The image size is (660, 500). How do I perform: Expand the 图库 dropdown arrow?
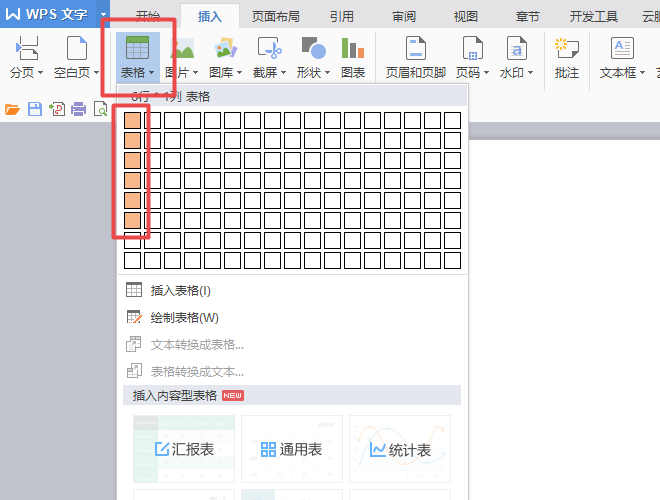click(239, 73)
